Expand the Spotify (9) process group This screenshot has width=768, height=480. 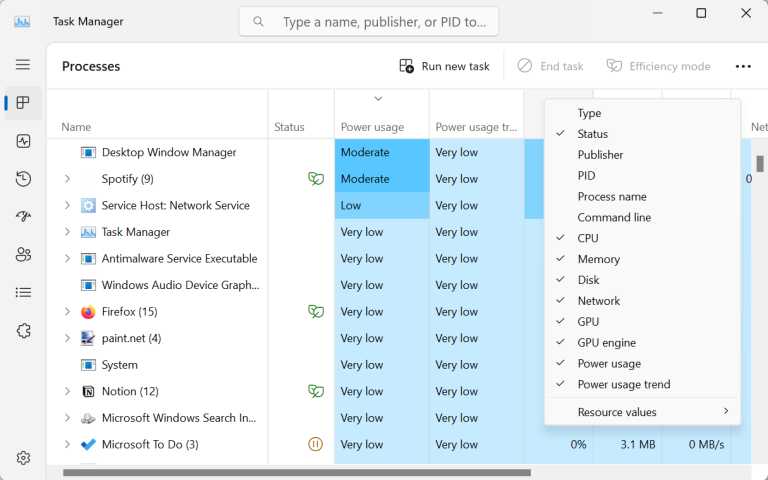[x=67, y=179]
